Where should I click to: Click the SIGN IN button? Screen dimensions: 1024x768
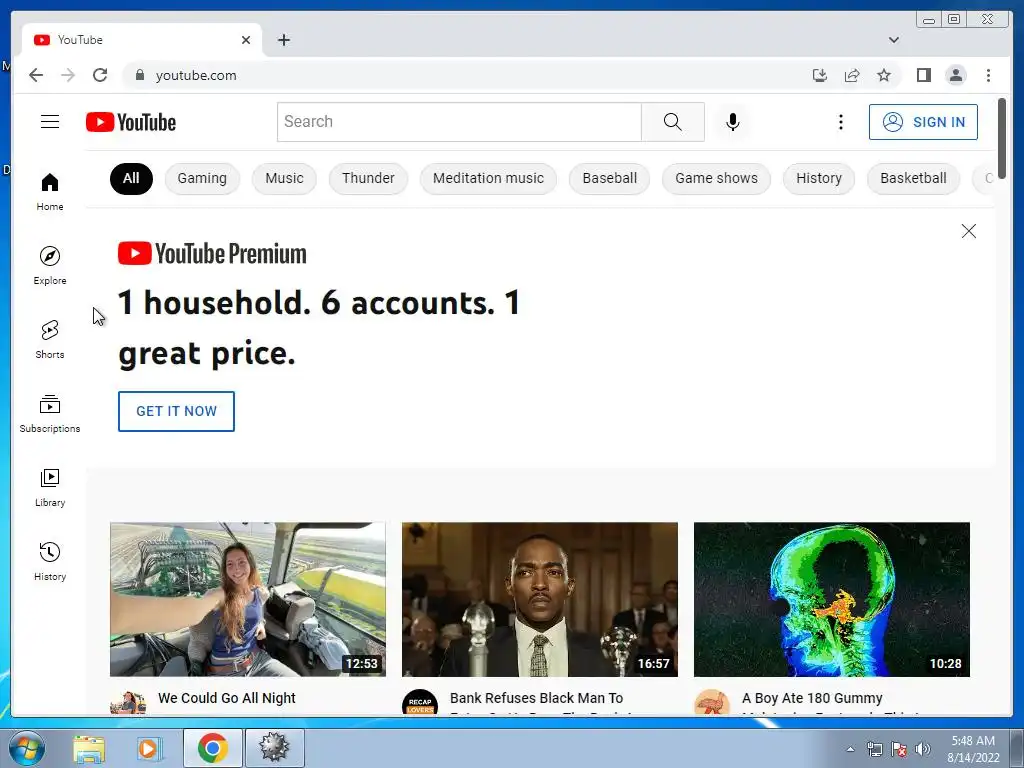click(x=923, y=121)
